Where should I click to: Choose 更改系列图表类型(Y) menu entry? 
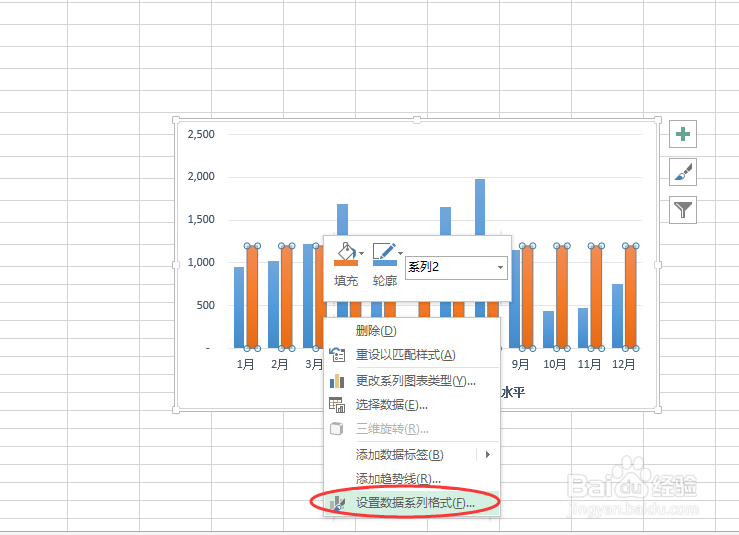click(x=411, y=380)
